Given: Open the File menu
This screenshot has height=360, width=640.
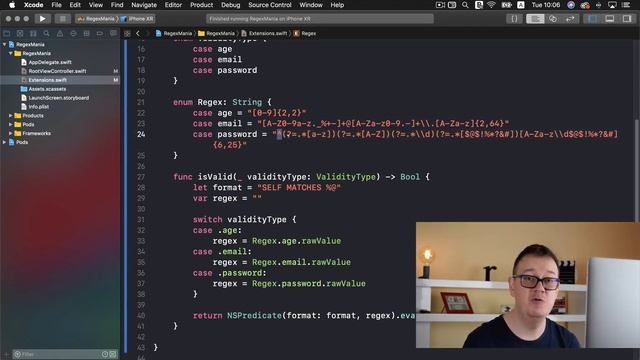Looking at the screenshot, I should pos(56,5).
